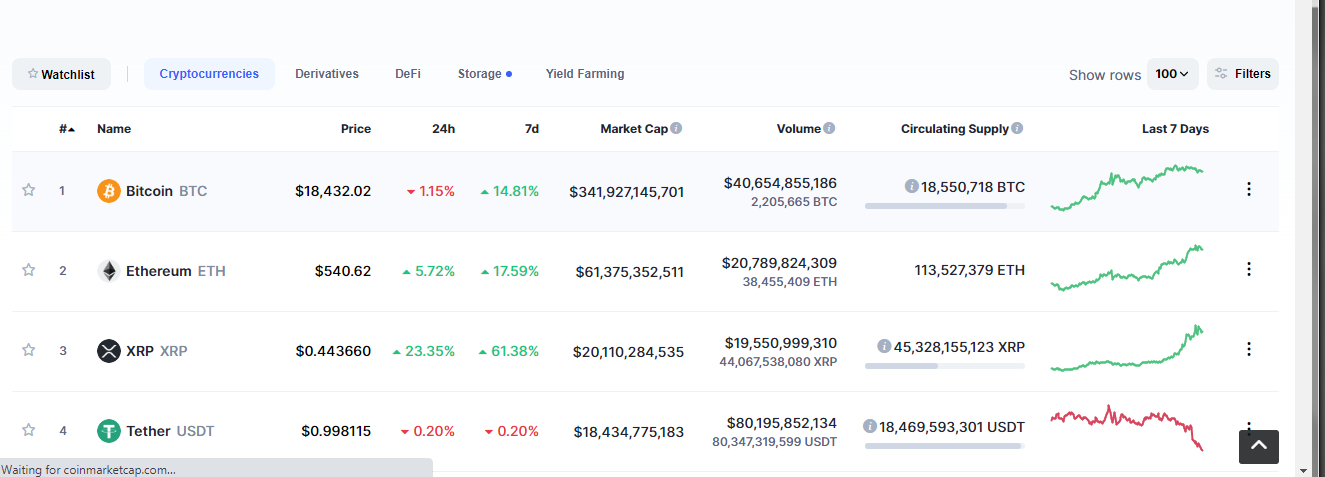Click info icon beside XRP circulating supply
This screenshot has height=477, width=1325.
[x=884, y=346]
